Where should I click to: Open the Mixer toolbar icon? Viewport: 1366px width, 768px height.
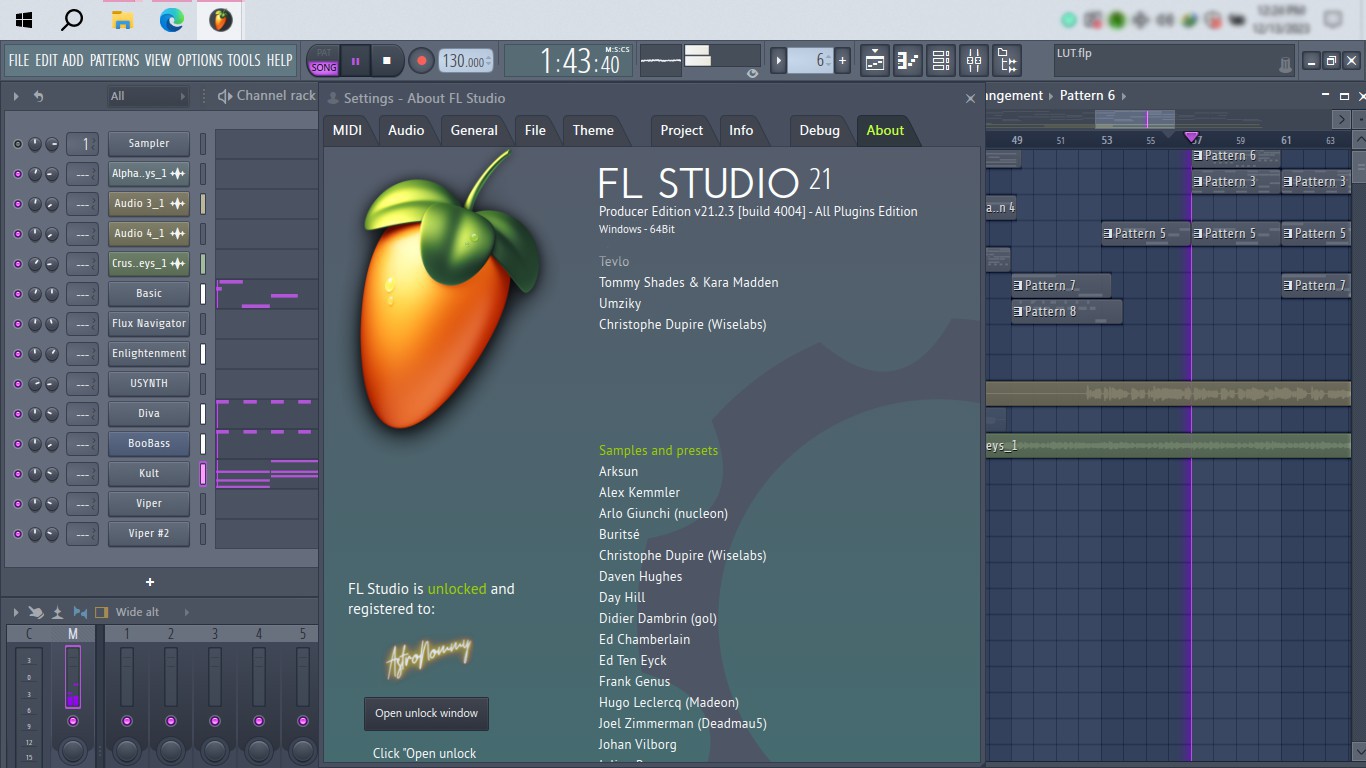pyautogui.click(x=974, y=61)
